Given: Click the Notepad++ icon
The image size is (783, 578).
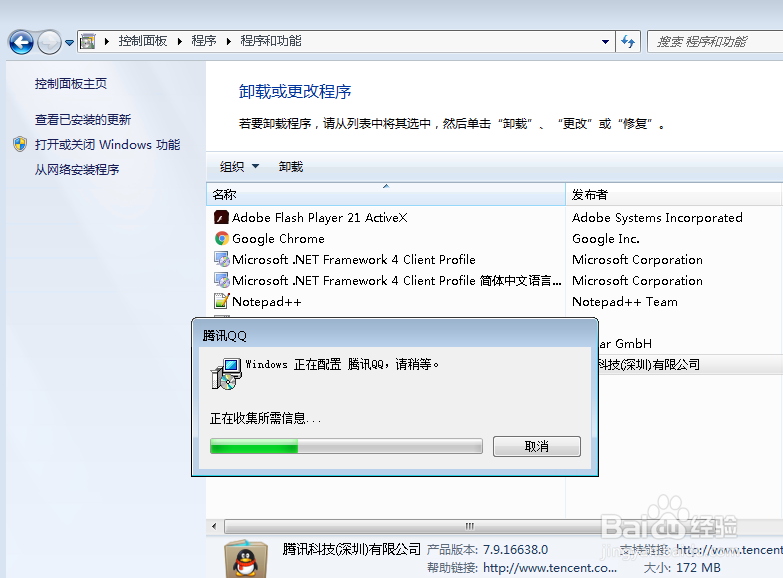Looking at the screenshot, I should tap(221, 301).
